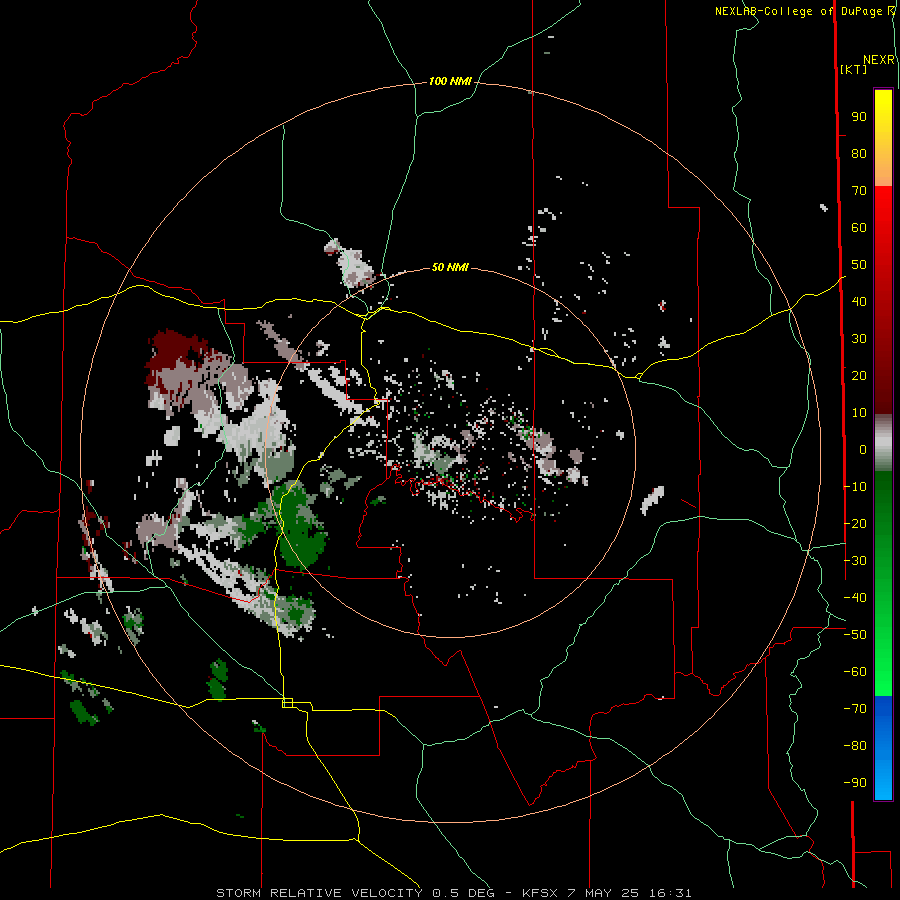Viewport: 900px width, 900px height.
Task: Select the -40 value on velocity scale
Action: (x=855, y=598)
